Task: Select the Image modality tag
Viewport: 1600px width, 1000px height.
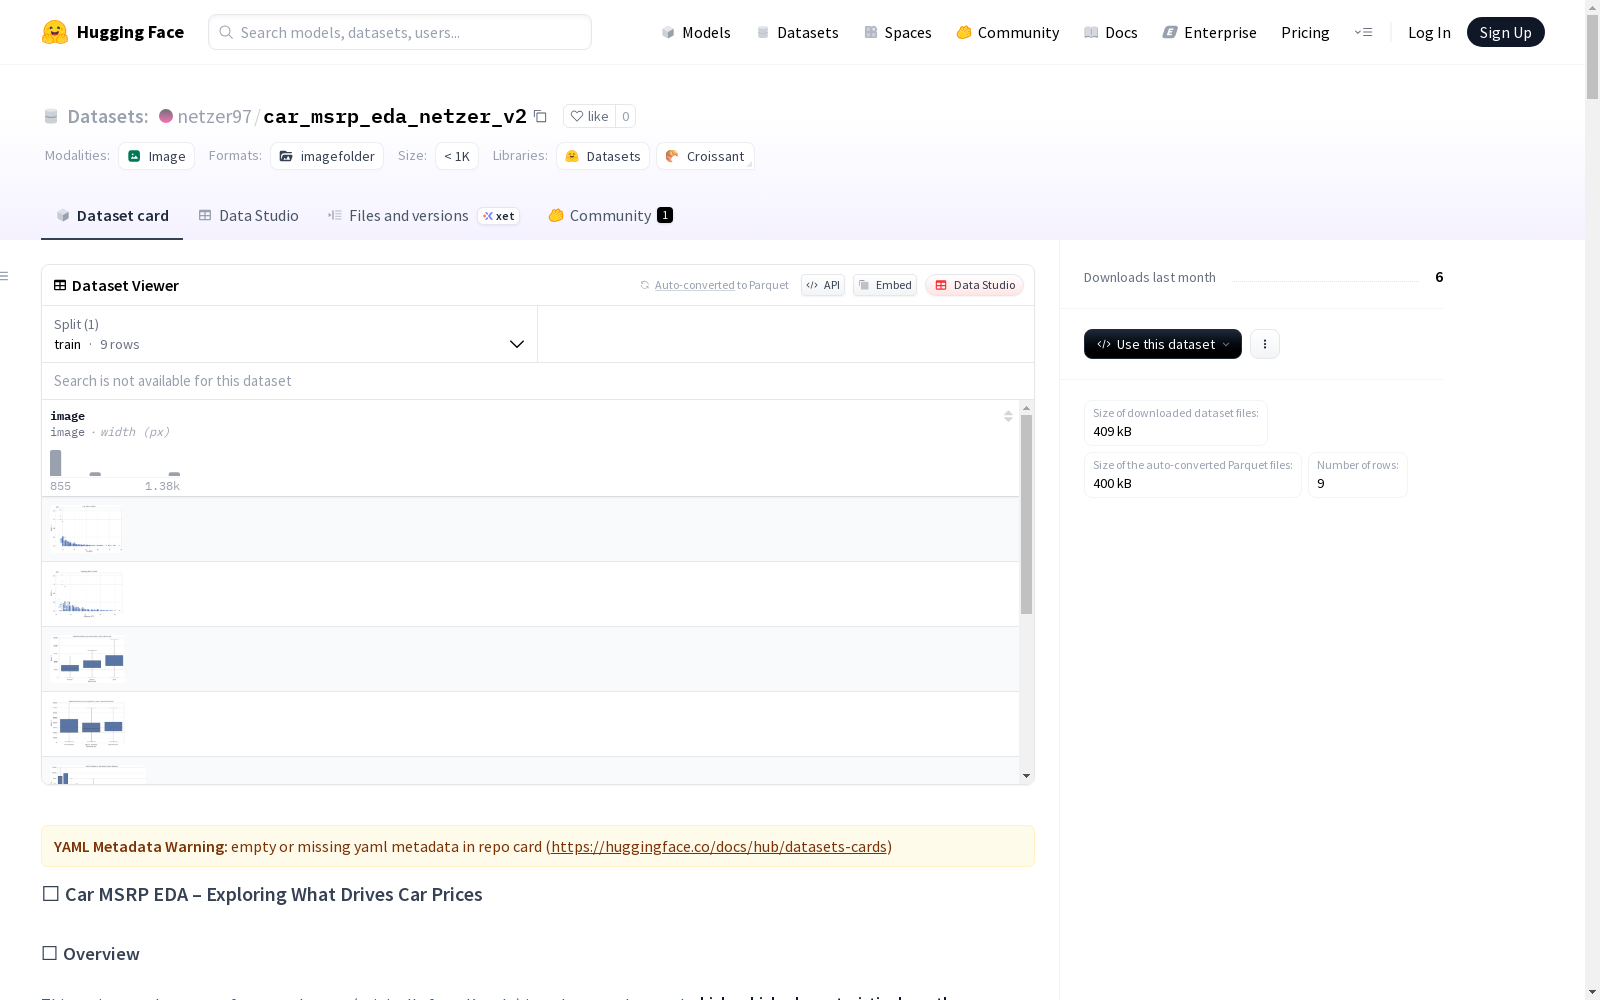Action: click(x=157, y=156)
